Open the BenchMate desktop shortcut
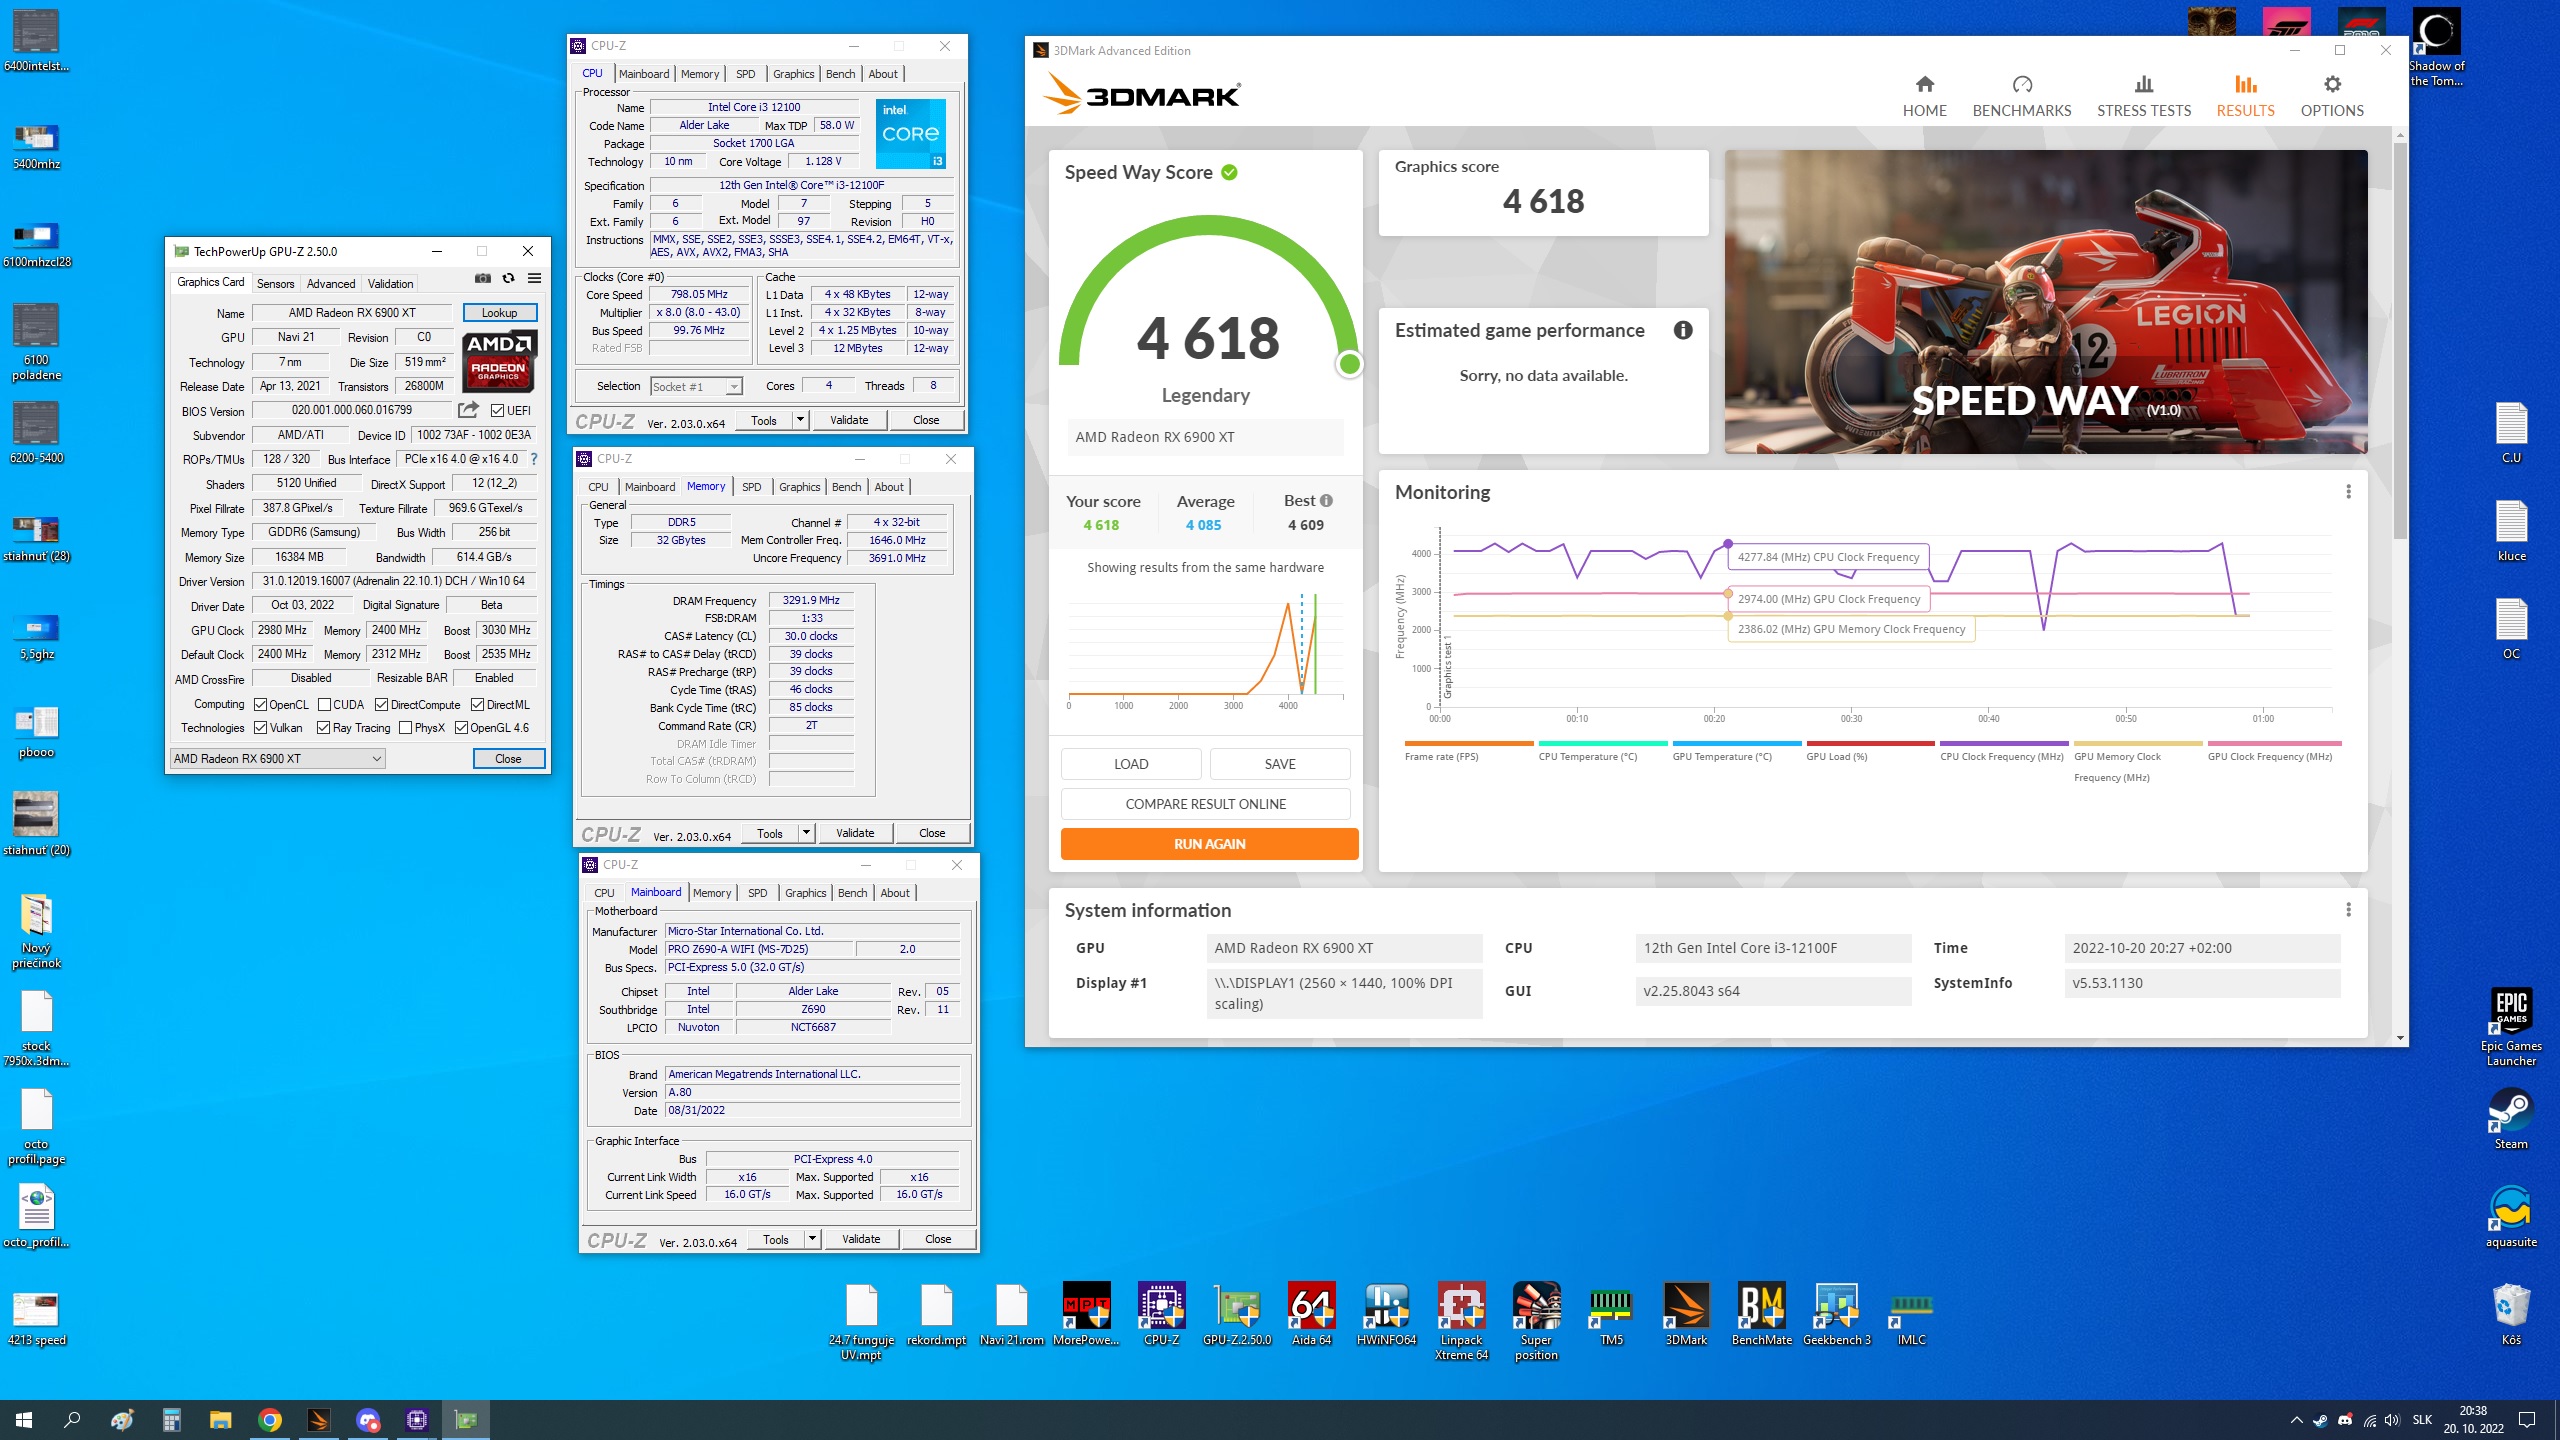2560x1440 pixels. 1761,1315
